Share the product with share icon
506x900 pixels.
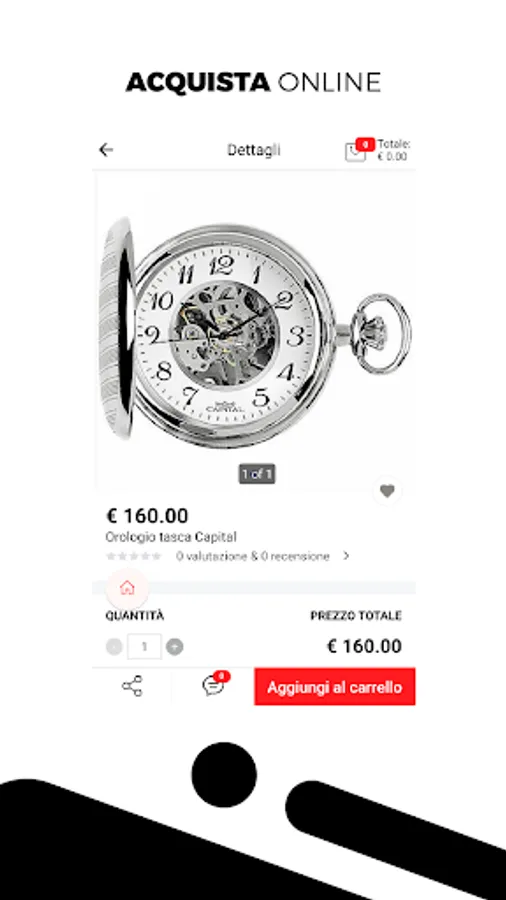pos(132,686)
